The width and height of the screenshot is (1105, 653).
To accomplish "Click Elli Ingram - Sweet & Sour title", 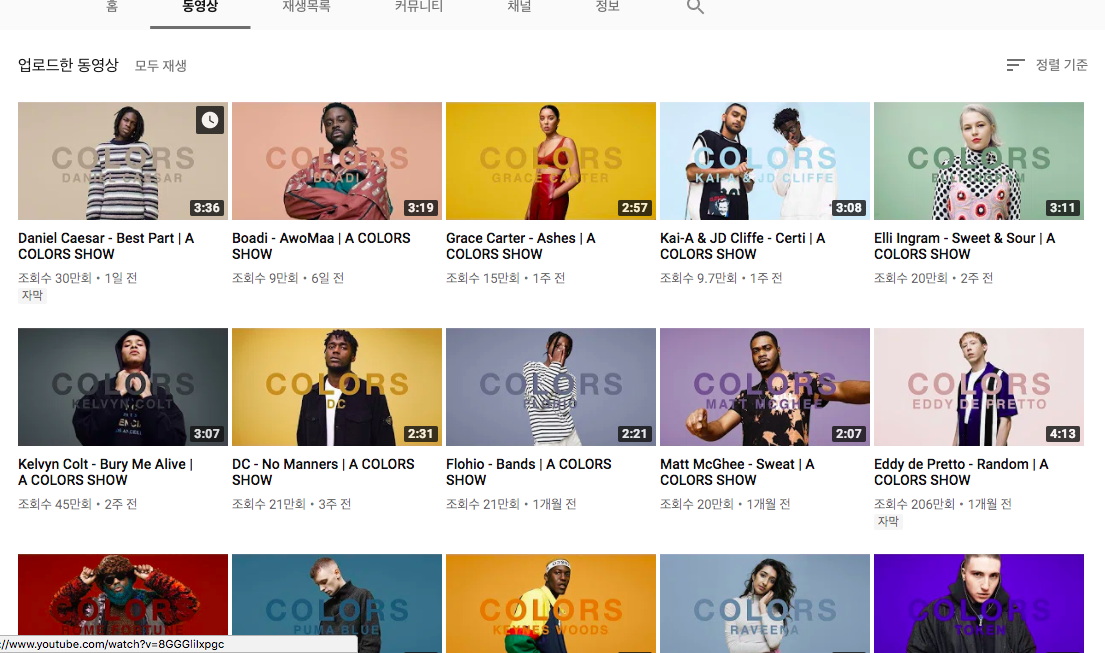I will click(965, 246).
